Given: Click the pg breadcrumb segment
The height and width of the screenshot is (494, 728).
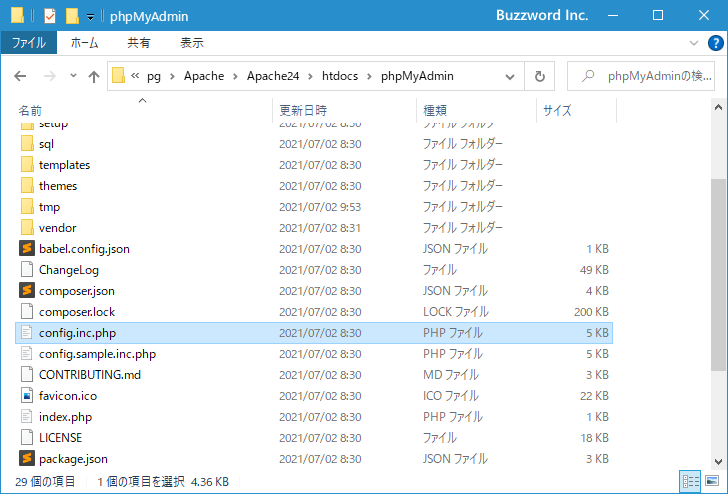Looking at the screenshot, I should click(154, 76).
